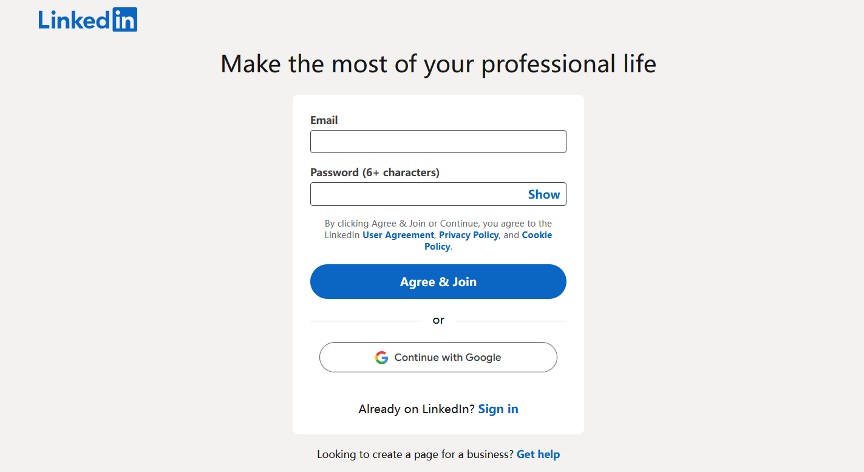Viewport: 864px width, 472px height.
Task: Go to Sign in
Action: pos(498,409)
